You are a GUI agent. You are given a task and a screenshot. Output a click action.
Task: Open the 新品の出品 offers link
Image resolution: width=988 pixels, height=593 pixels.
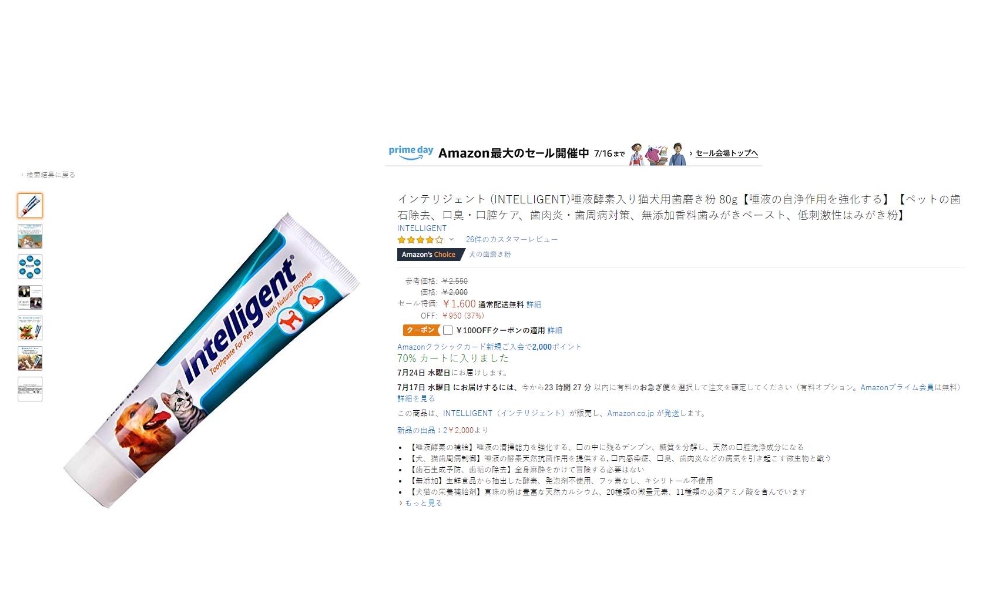pyautogui.click(x=442, y=430)
